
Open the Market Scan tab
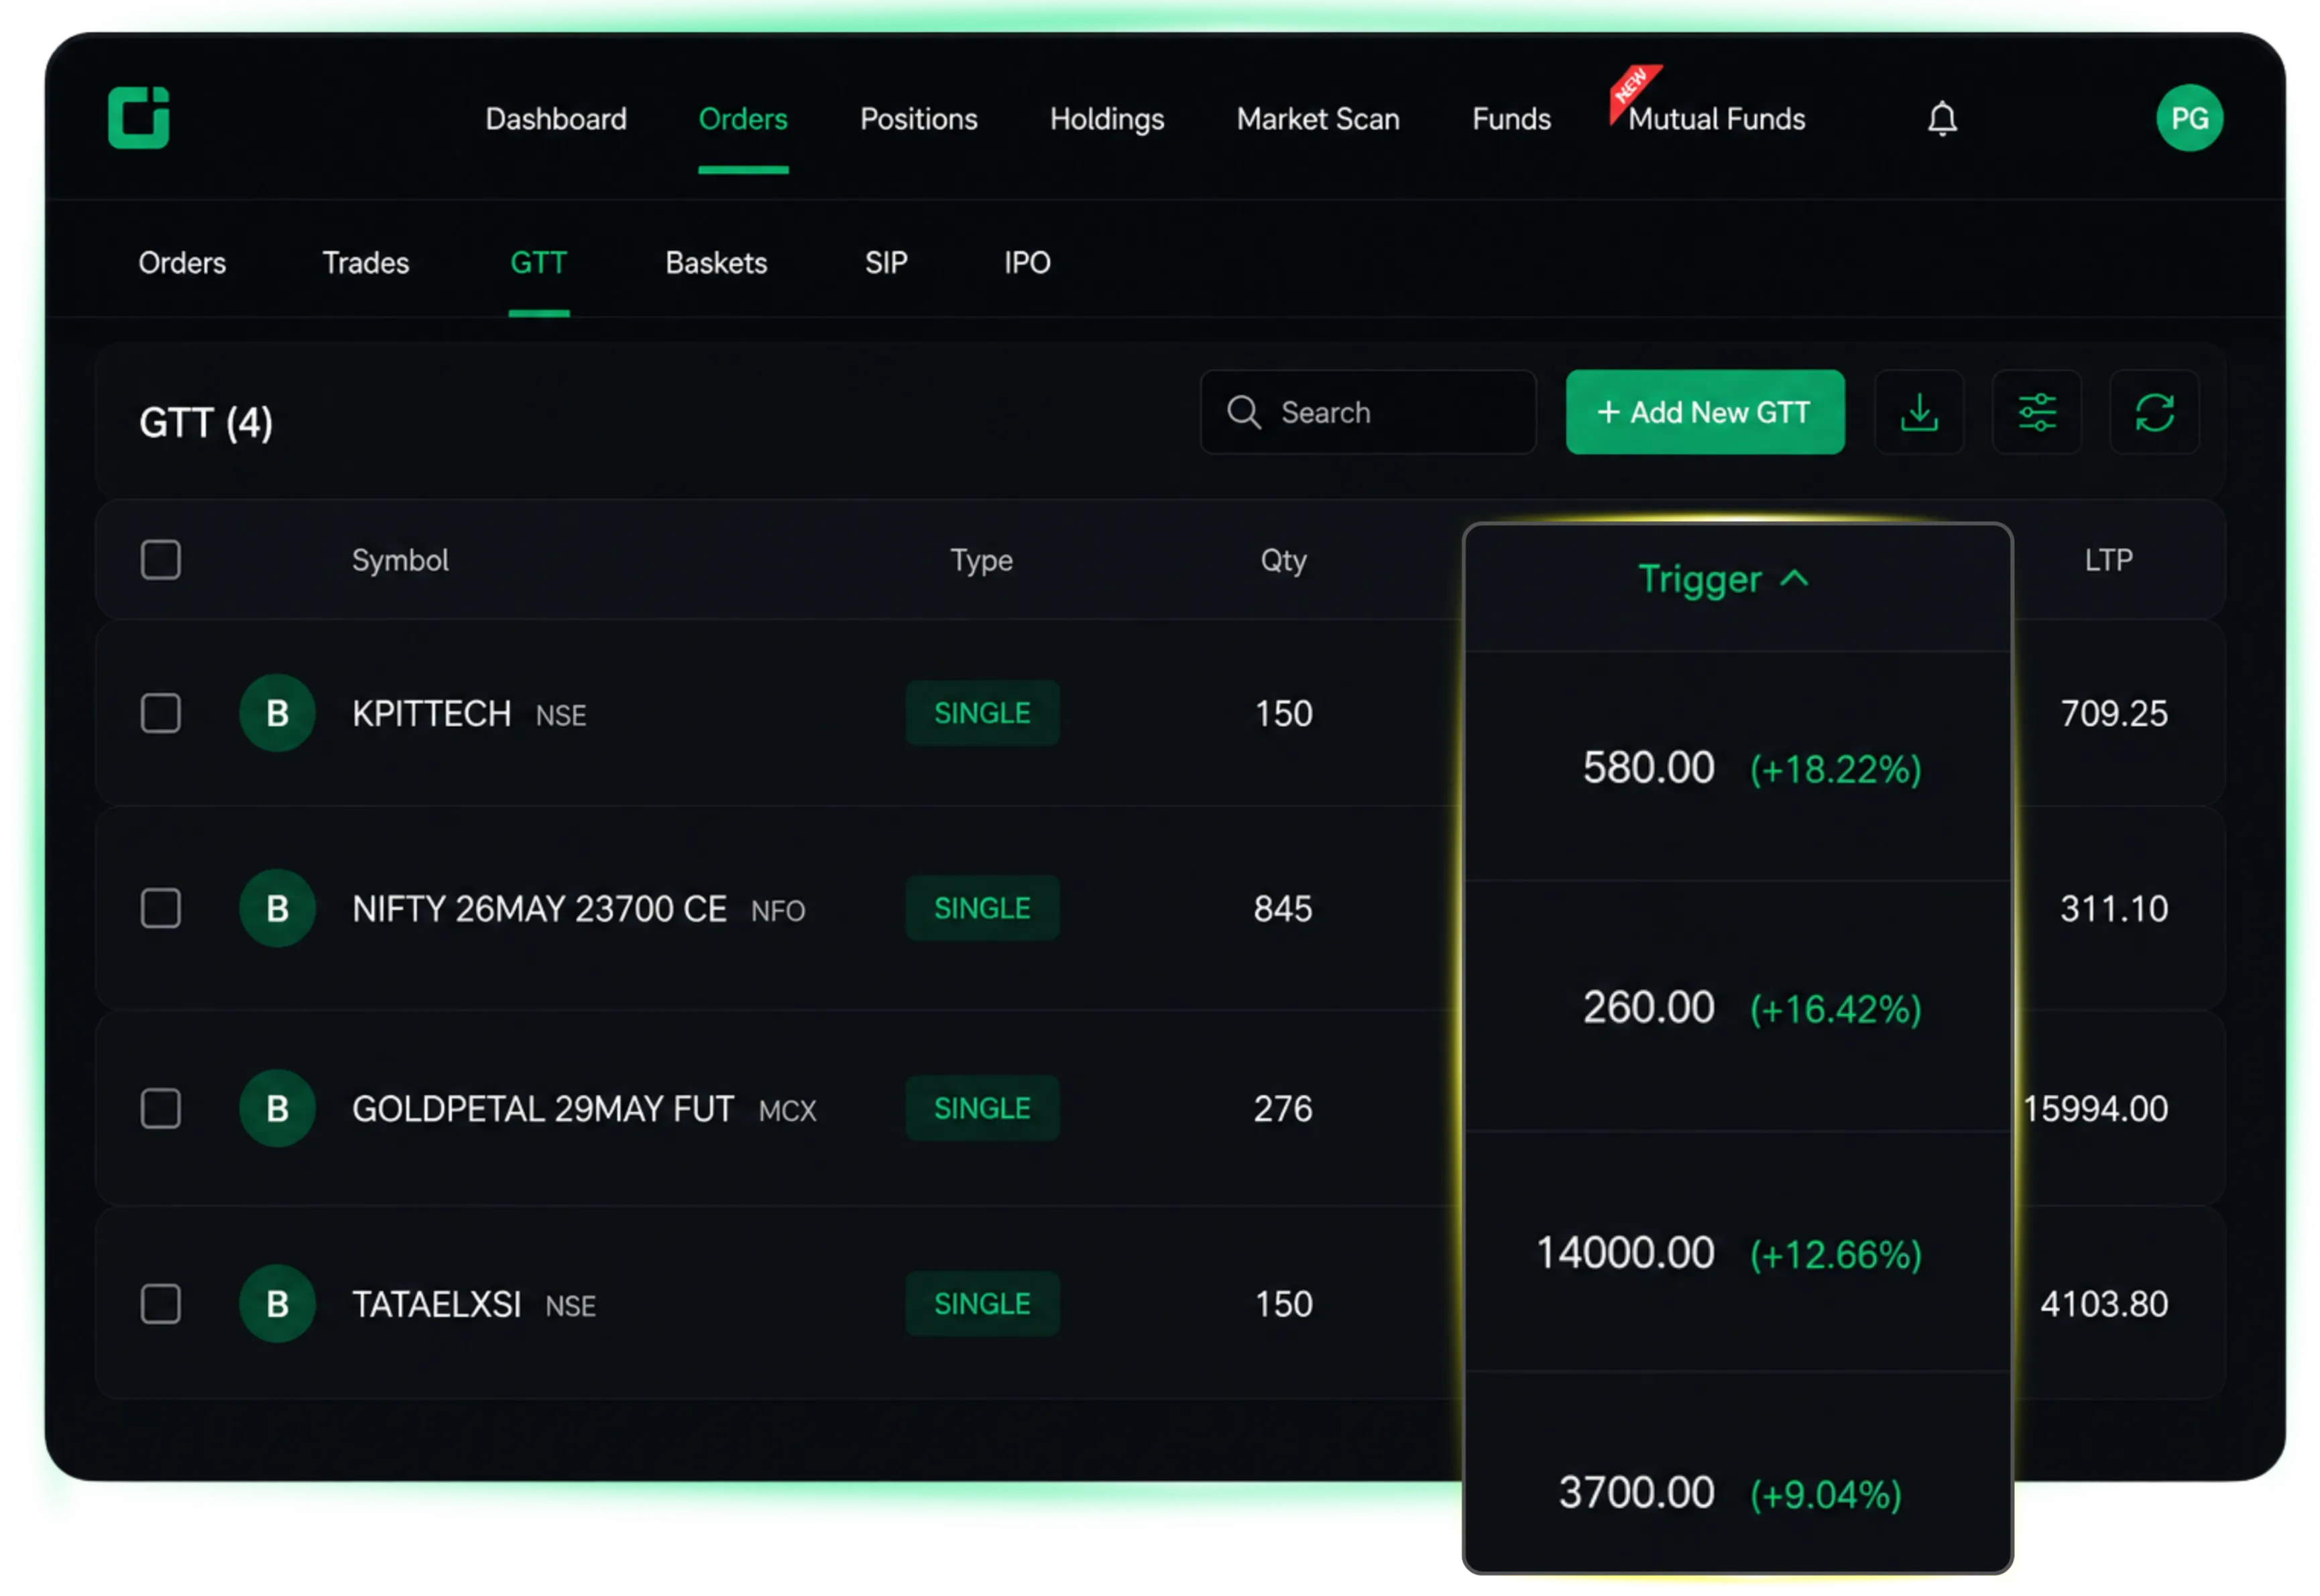click(1317, 119)
